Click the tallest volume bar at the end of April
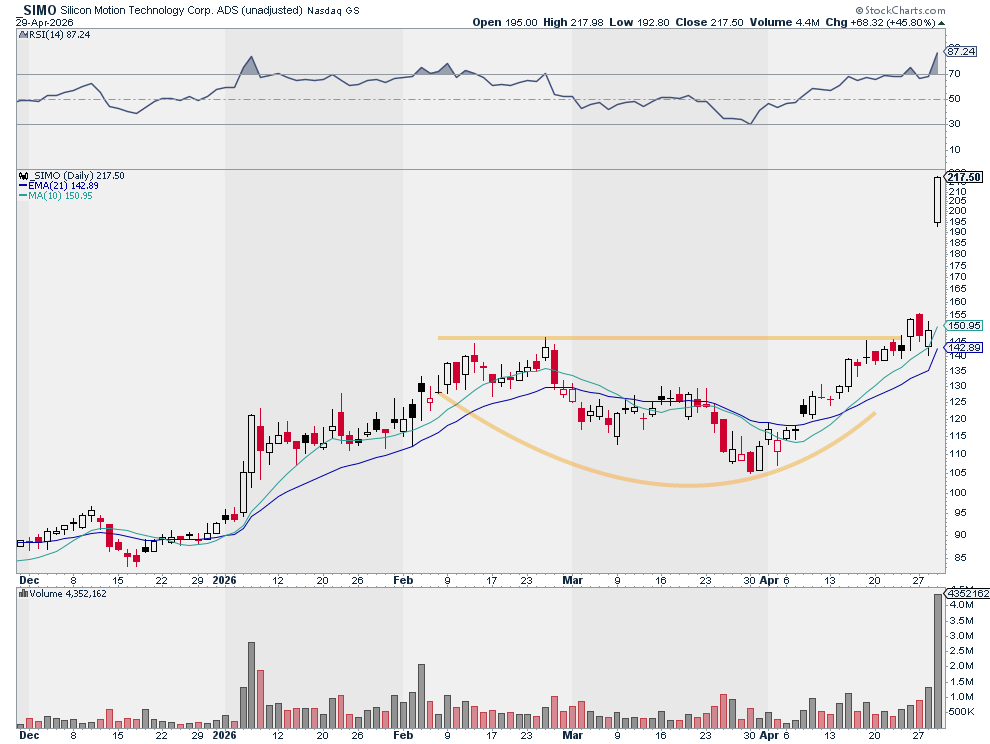 pyautogui.click(x=938, y=661)
